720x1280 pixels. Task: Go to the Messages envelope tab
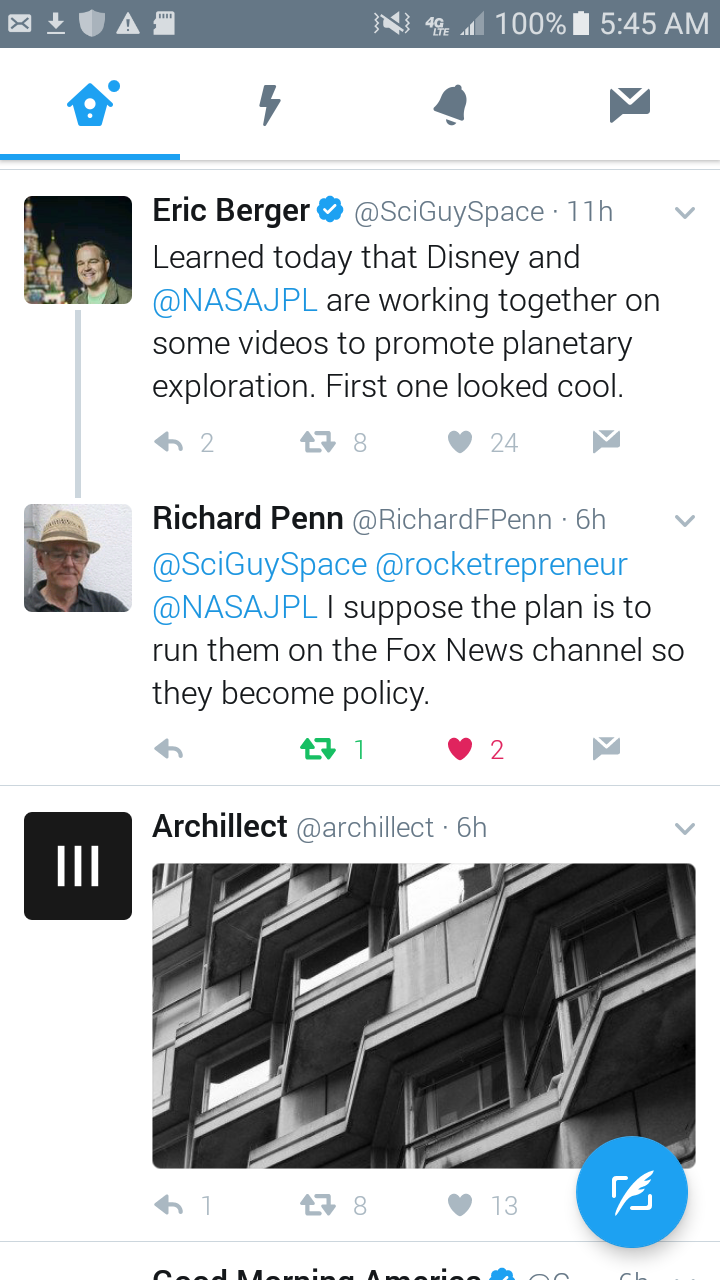point(630,104)
